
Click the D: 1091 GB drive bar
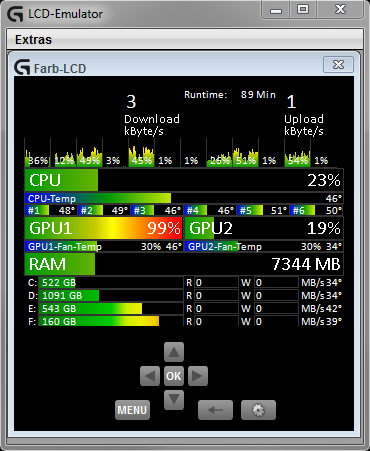(111, 296)
